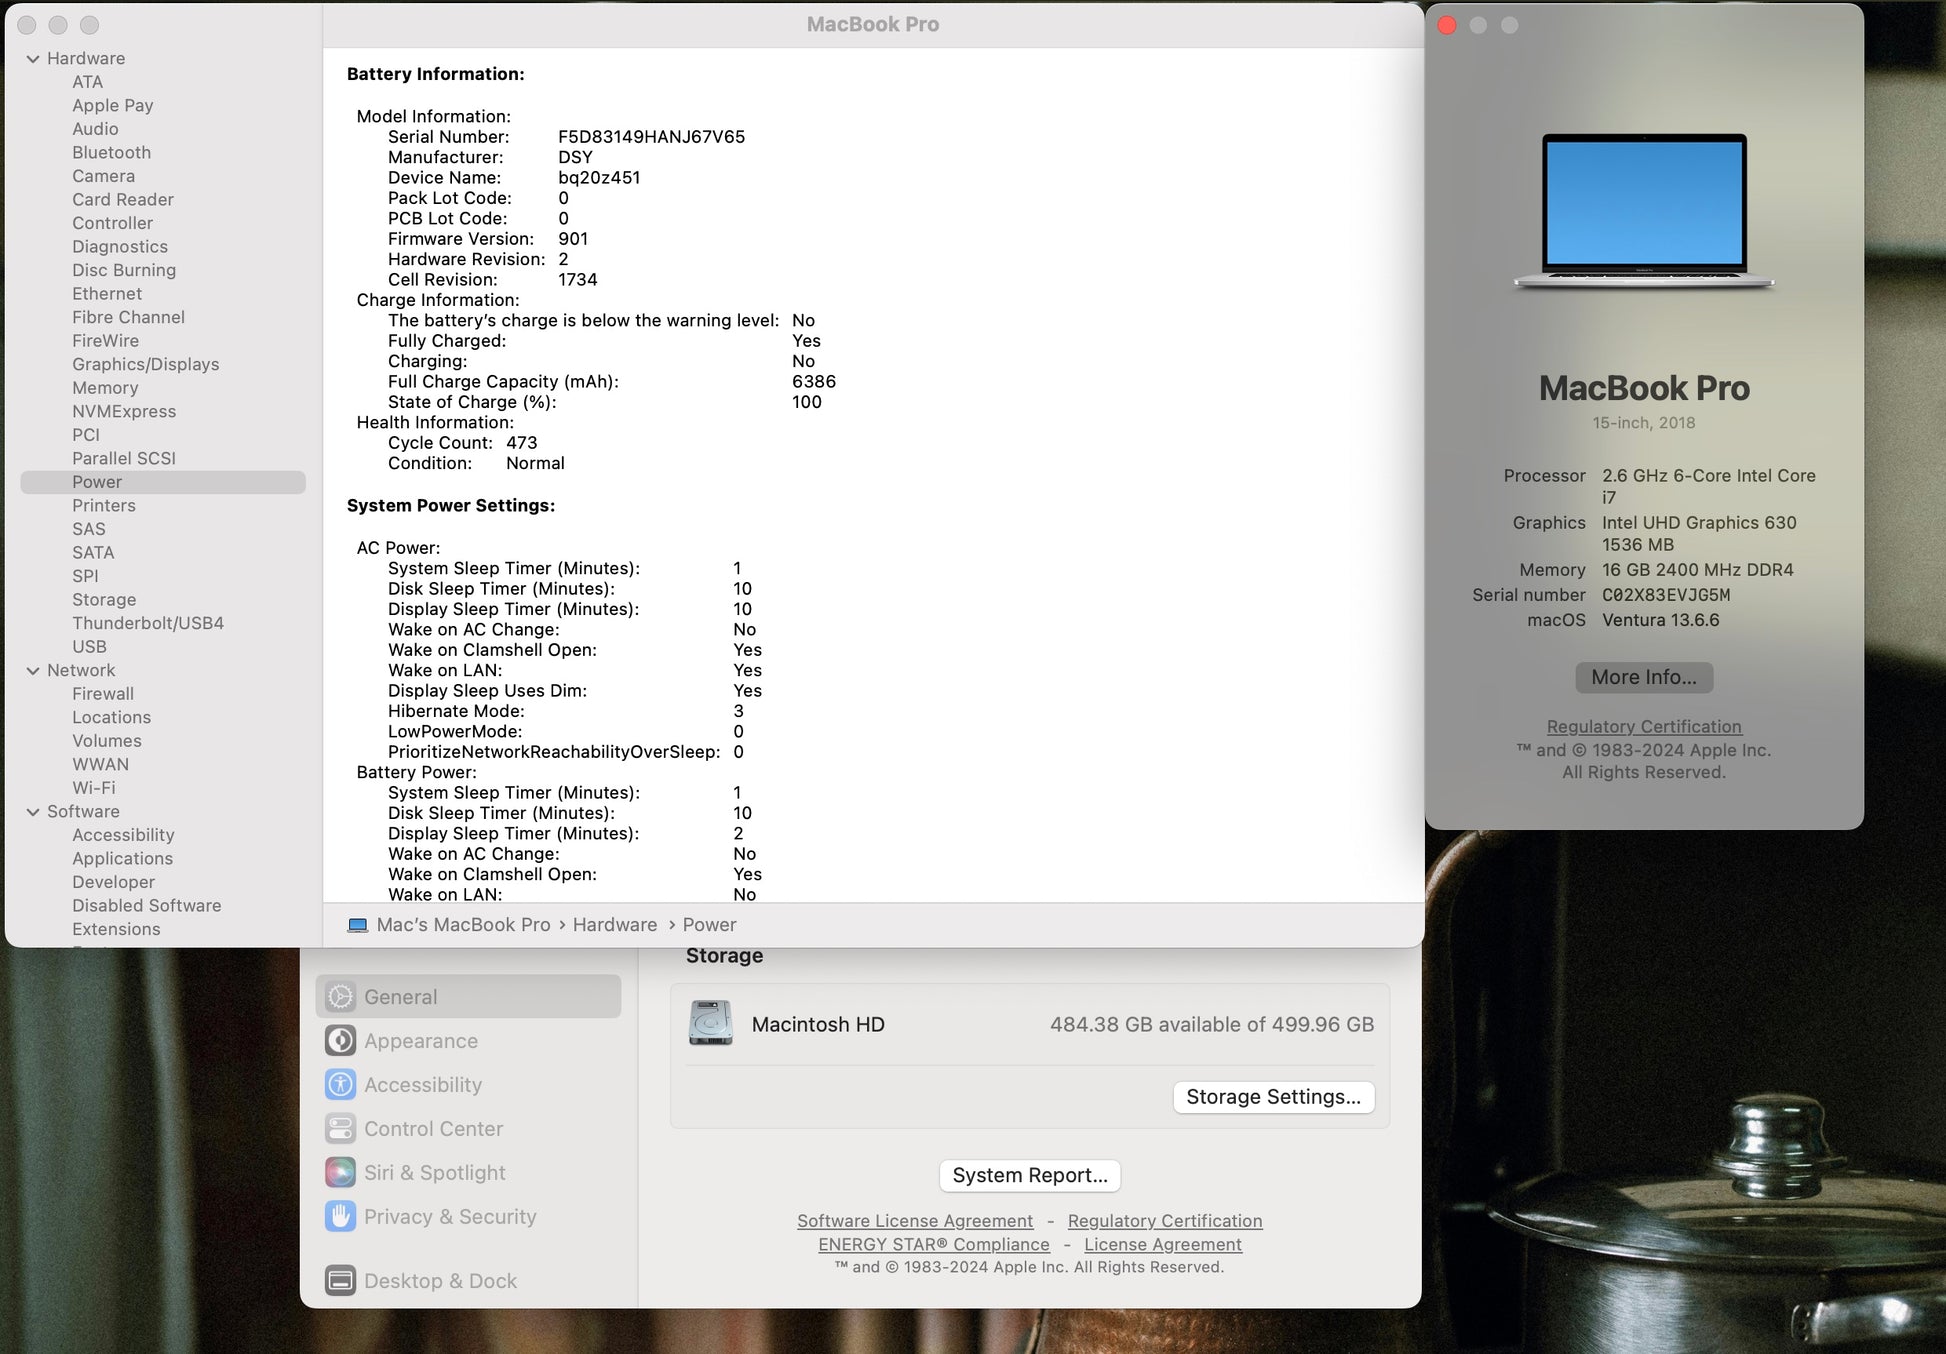Select Wi-Fi under Network
Image resolution: width=1946 pixels, height=1354 pixels.
93,788
